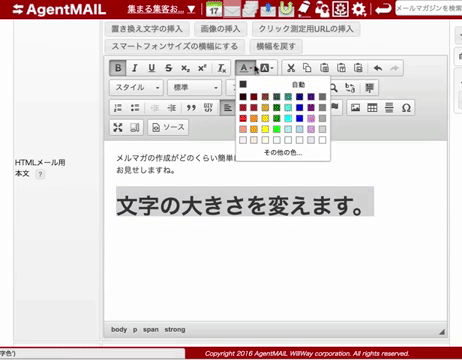Click the Redo arrow icon
The image size is (462, 360).
[394, 68]
